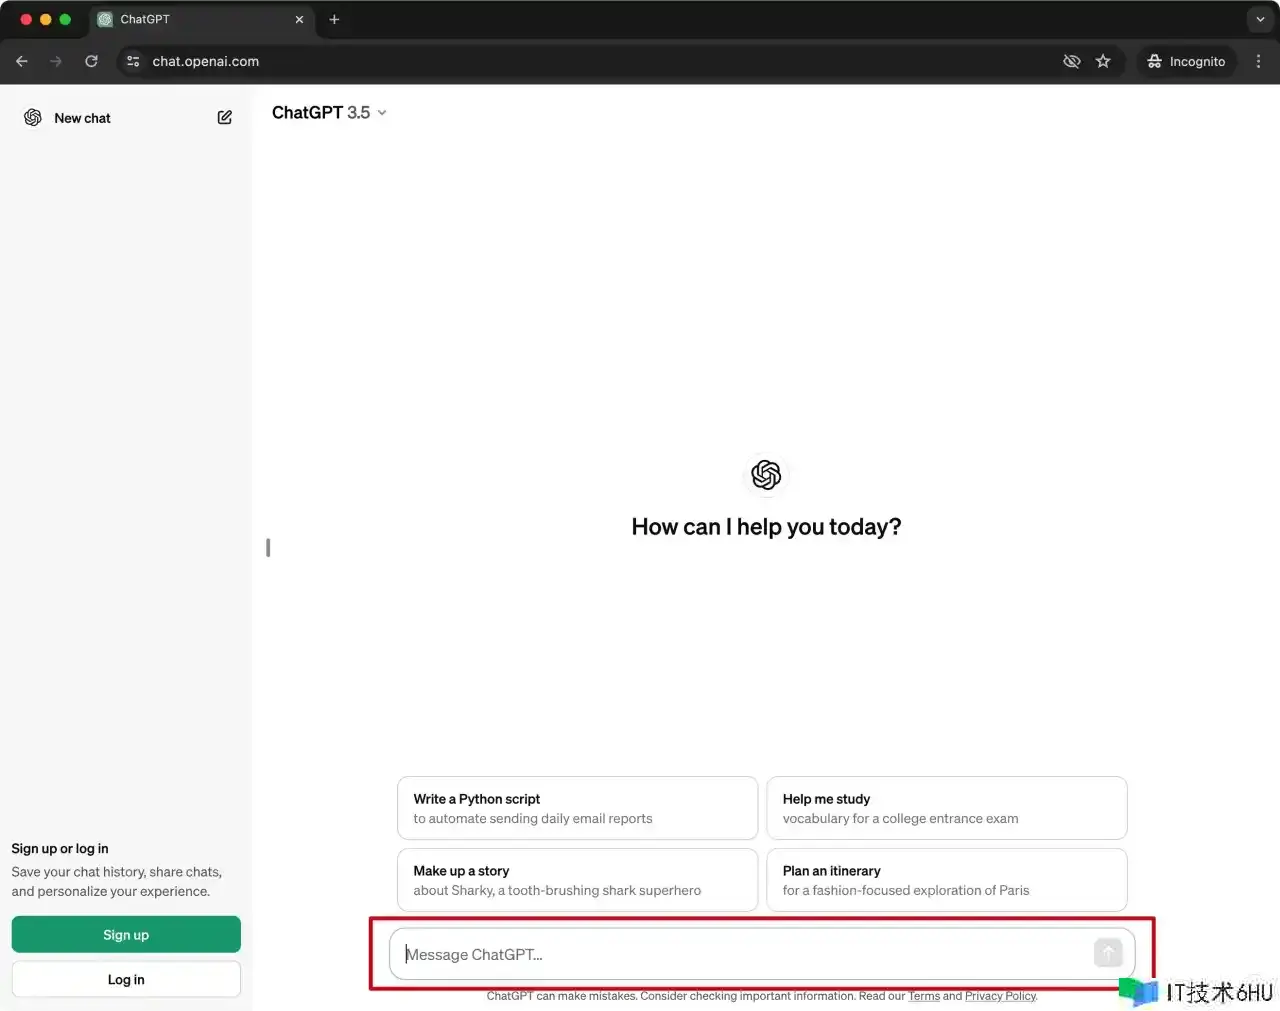Click the Incognito profile button
The image size is (1280, 1011).
[x=1186, y=61]
